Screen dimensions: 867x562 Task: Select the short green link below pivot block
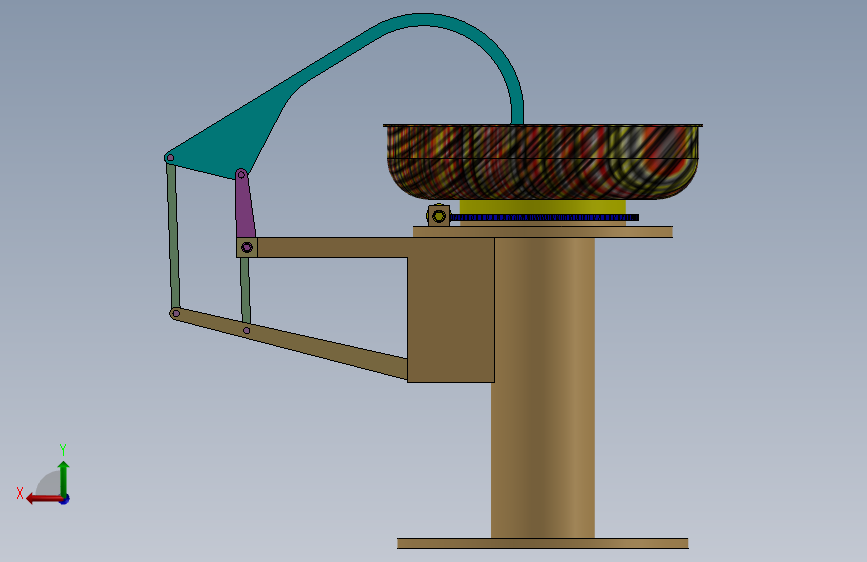pyautogui.click(x=246, y=290)
